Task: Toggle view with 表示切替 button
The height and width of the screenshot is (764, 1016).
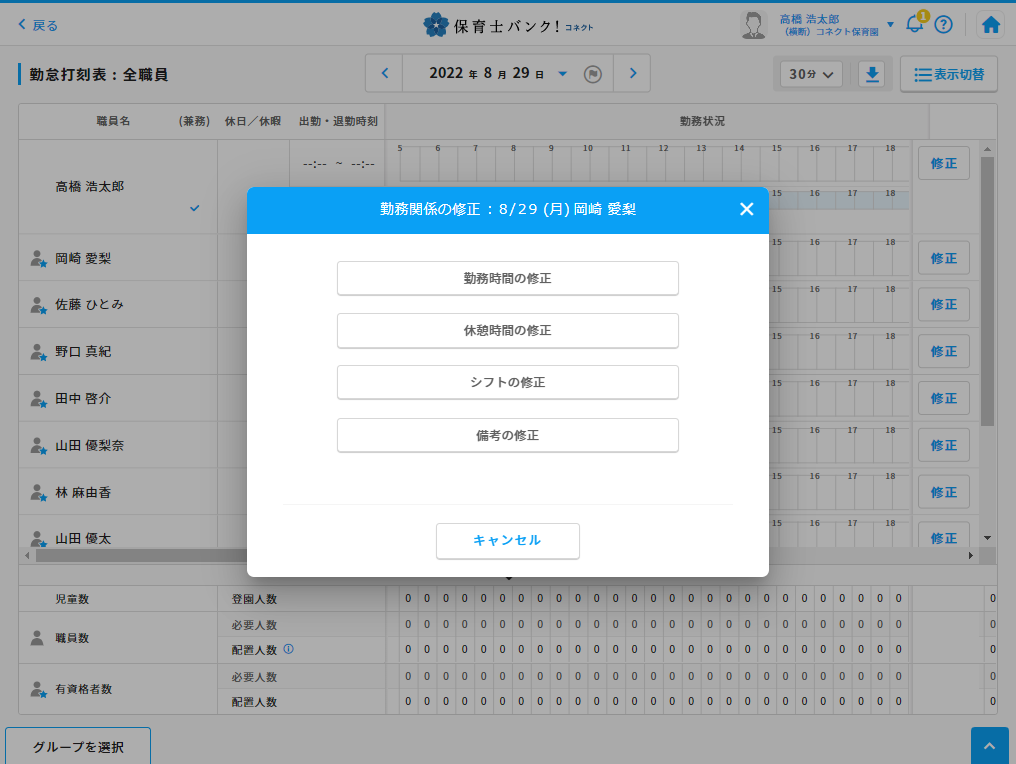Action: coord(948,75)
